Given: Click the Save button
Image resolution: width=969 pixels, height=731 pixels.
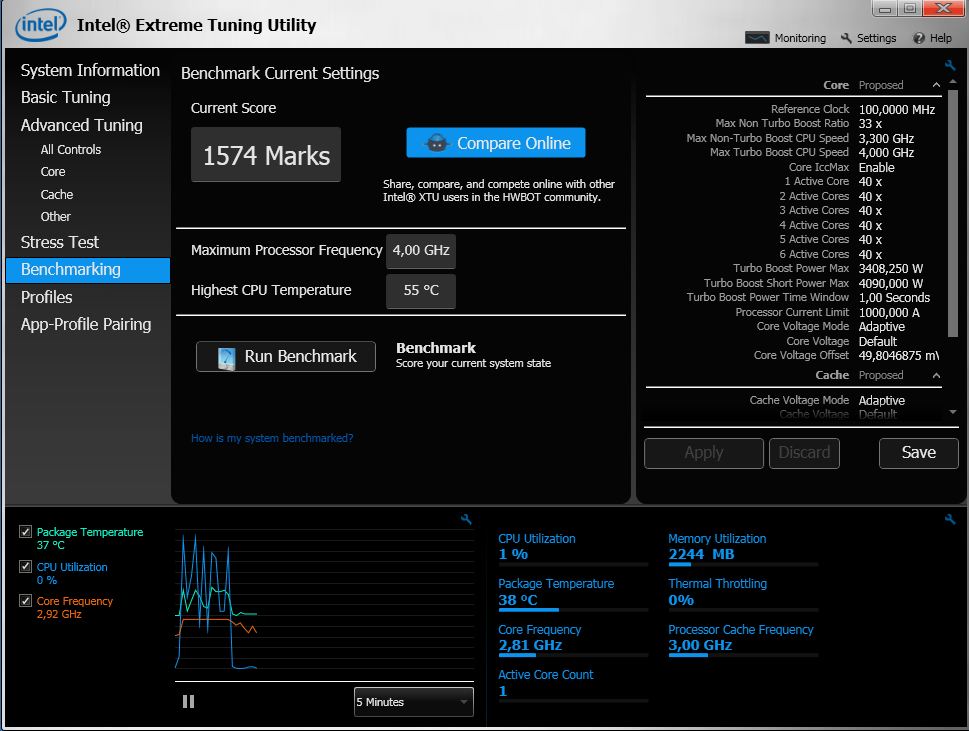Looking at the screenshot, I should coord(918,453).
